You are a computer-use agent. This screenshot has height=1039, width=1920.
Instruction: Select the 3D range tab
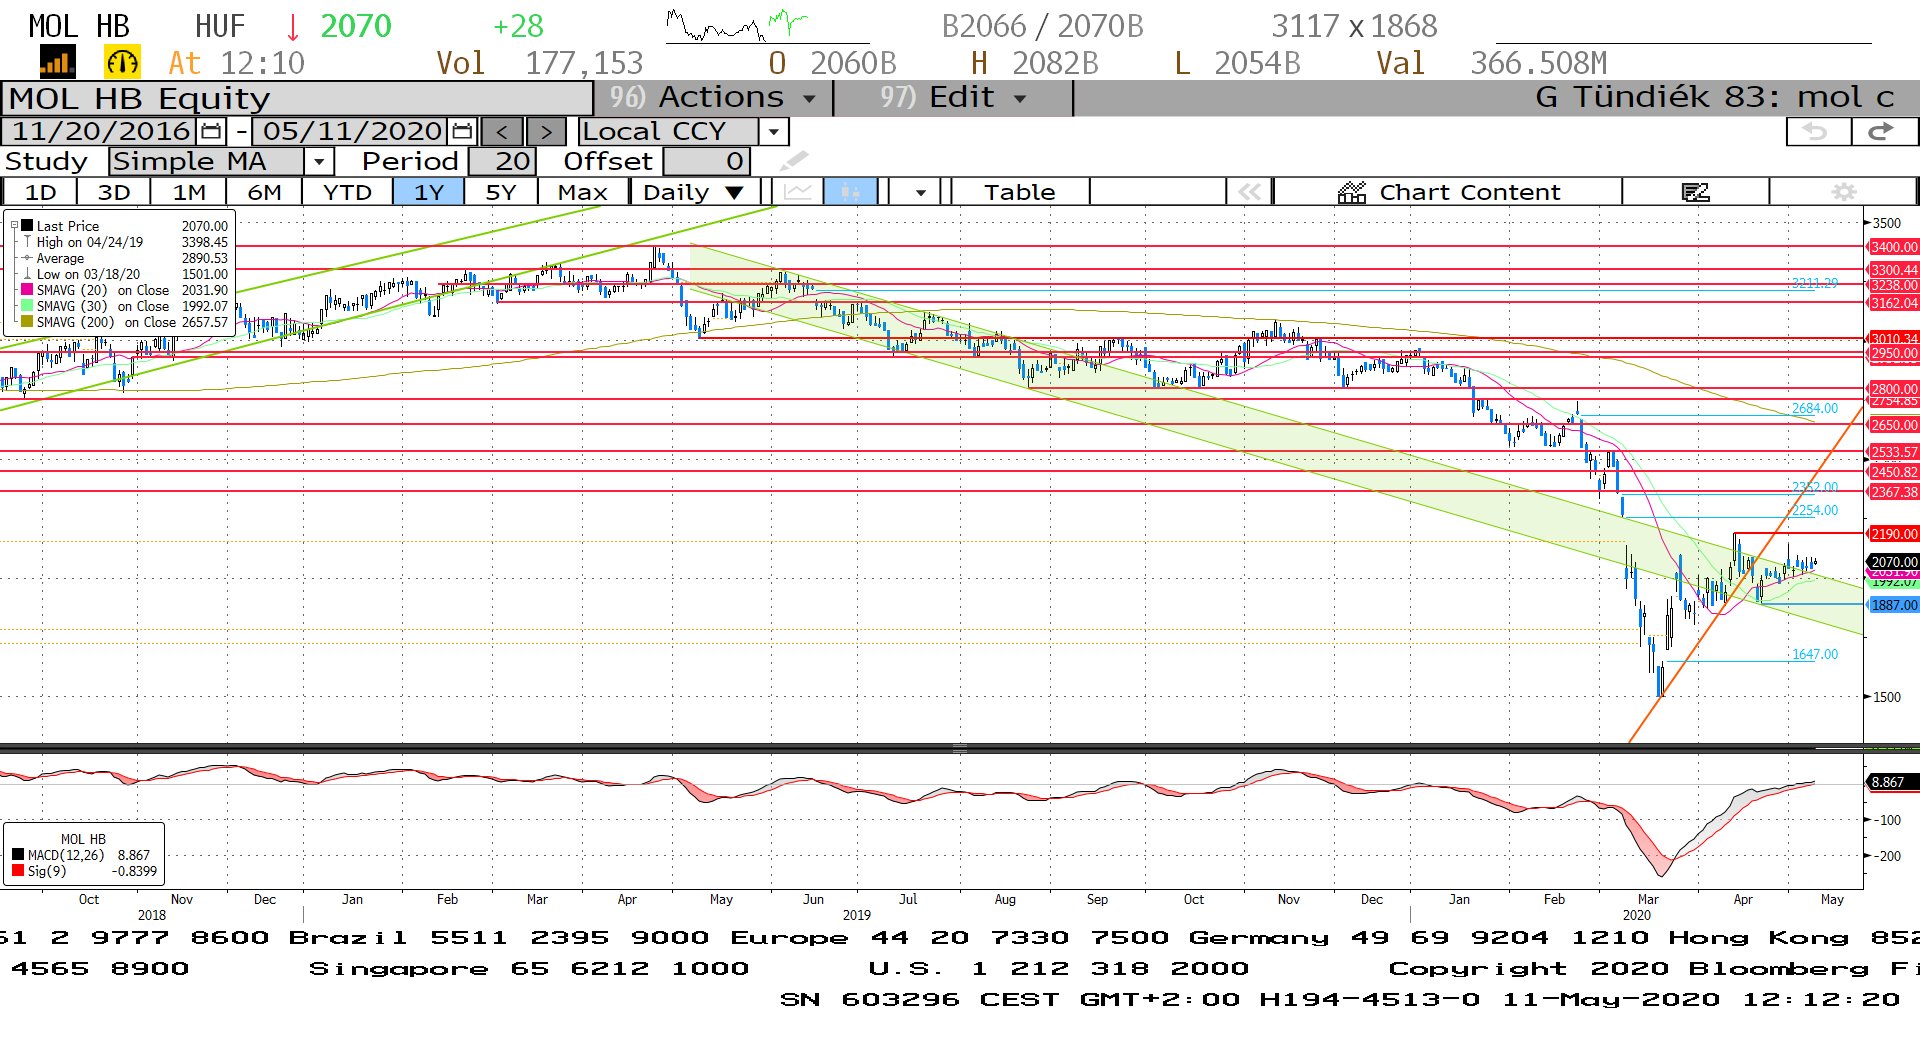click(x=114, y=191)
